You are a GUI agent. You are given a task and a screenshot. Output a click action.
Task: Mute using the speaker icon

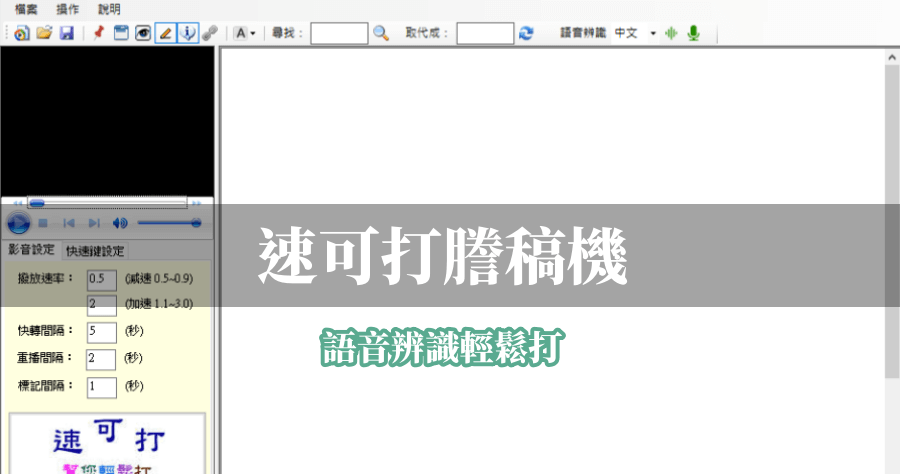coord(120,223)
